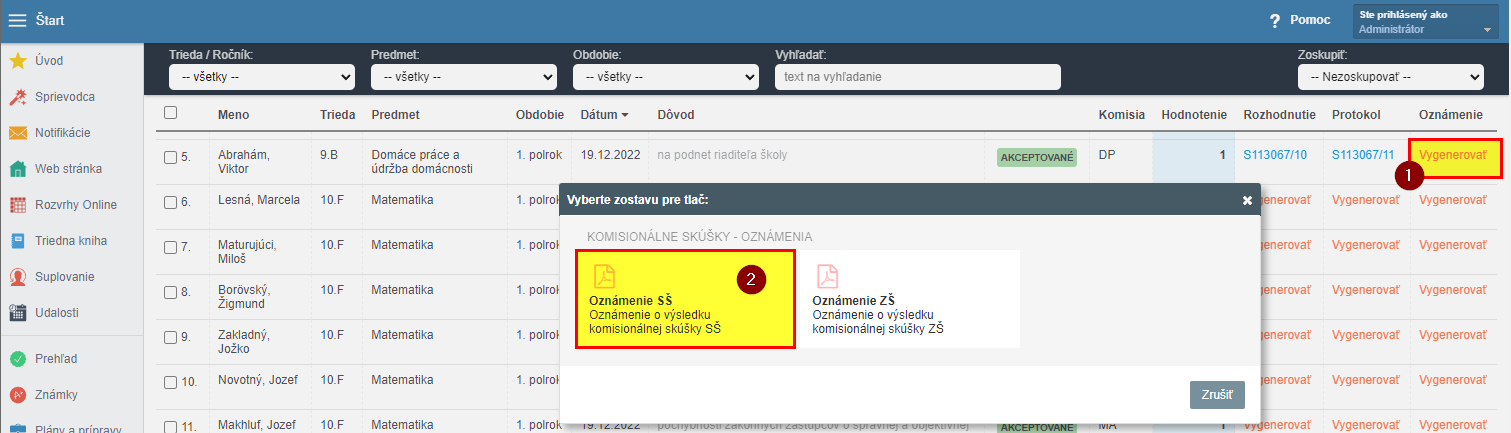Viewport: 1511px width, 433px height.
Task: Click Vygenerovať Oznámenie for Lesná Marcela
Action: [x=1453, y=200]
